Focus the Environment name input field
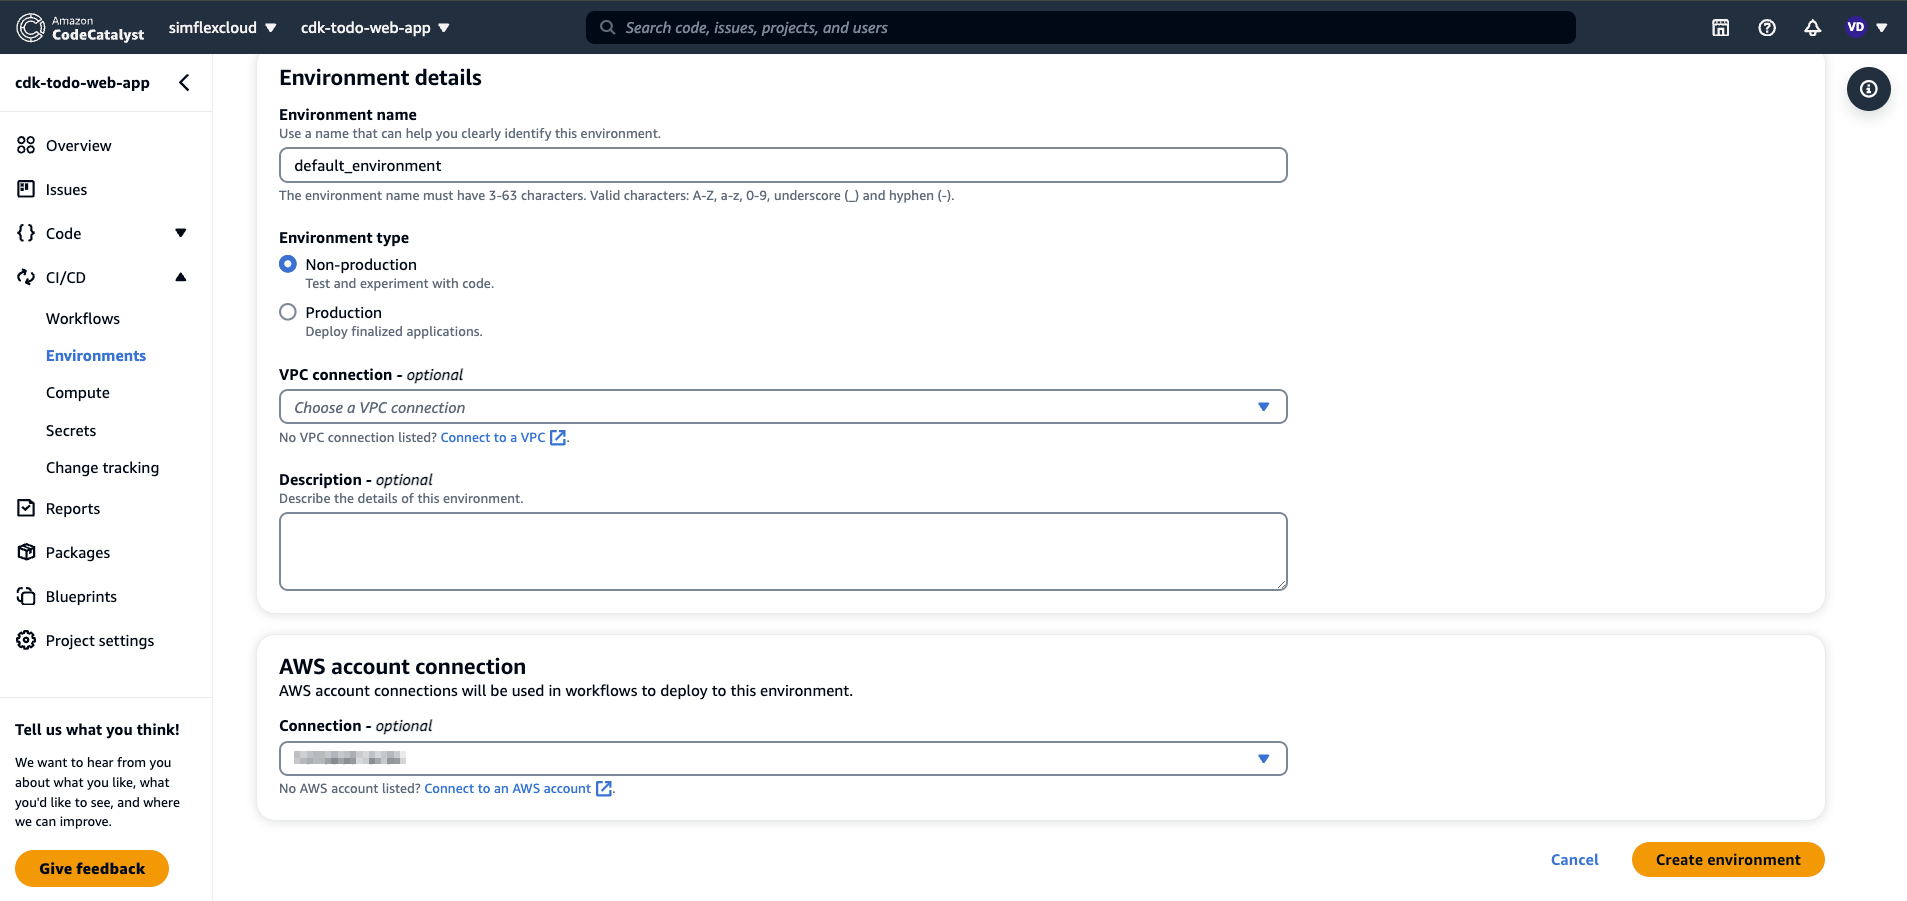This screenshot has width=1907, height=901. (783, 165)
